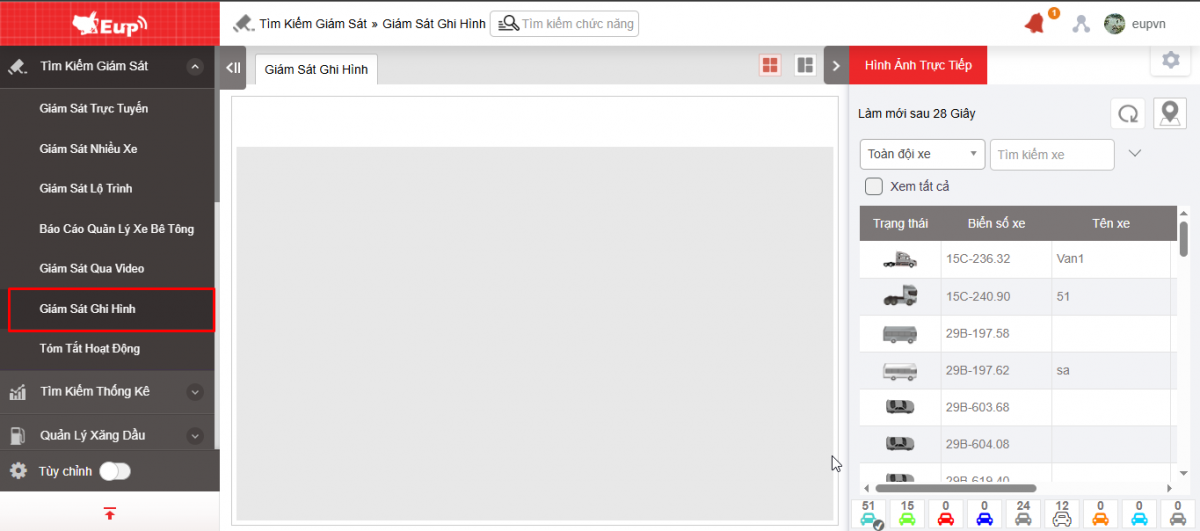Image resolution: width=1200 pixels, height=531 pixels.
Task: Open the notification bell
Action: [1034, 23]
